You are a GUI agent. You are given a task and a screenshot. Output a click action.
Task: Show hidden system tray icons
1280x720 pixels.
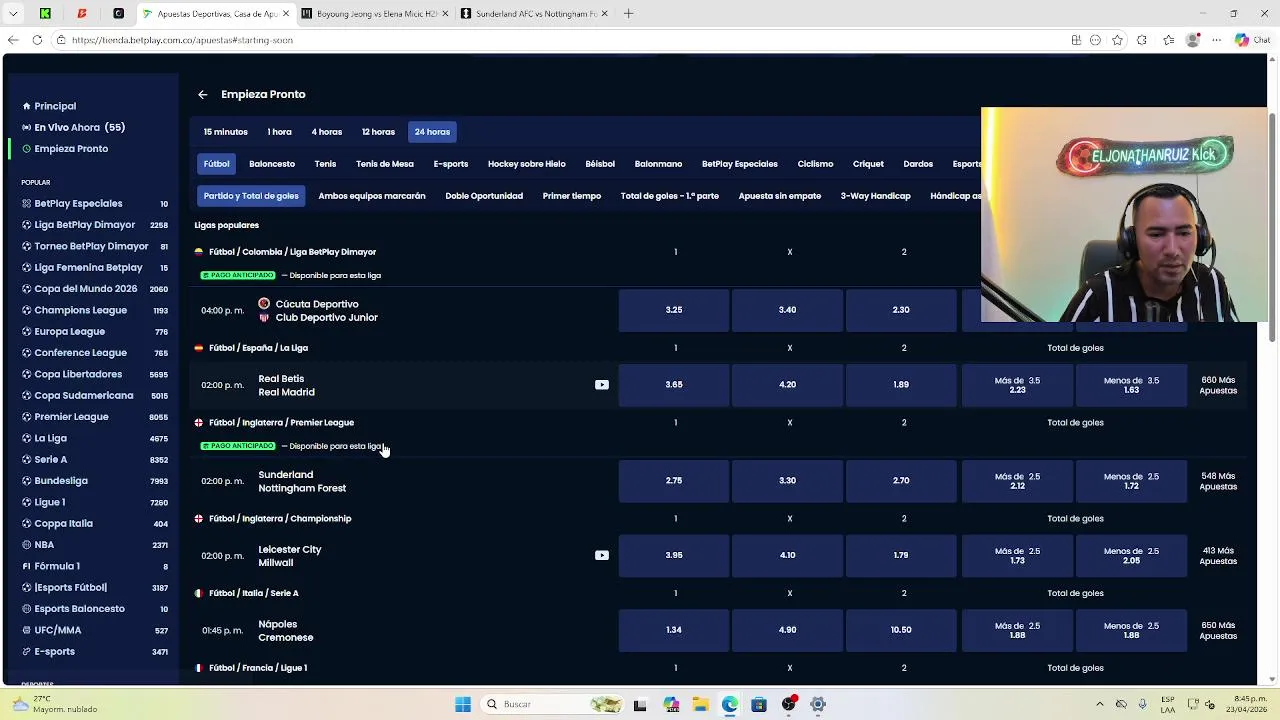pos(1100,704)
